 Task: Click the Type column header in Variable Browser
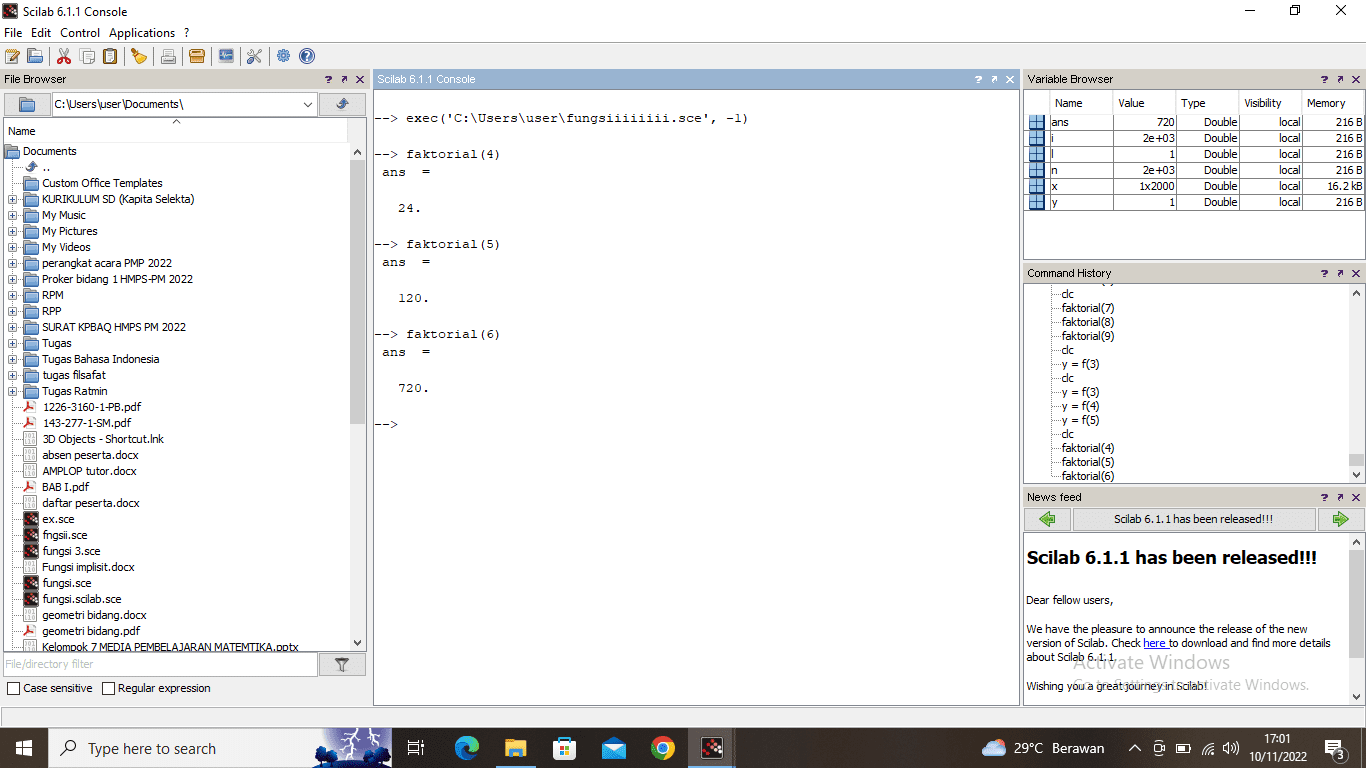pos(1206,103)
